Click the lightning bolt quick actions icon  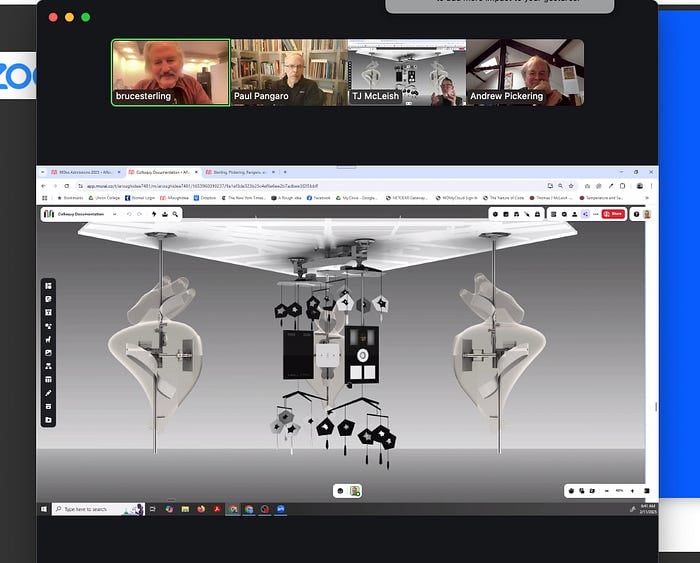click(154, 214)
